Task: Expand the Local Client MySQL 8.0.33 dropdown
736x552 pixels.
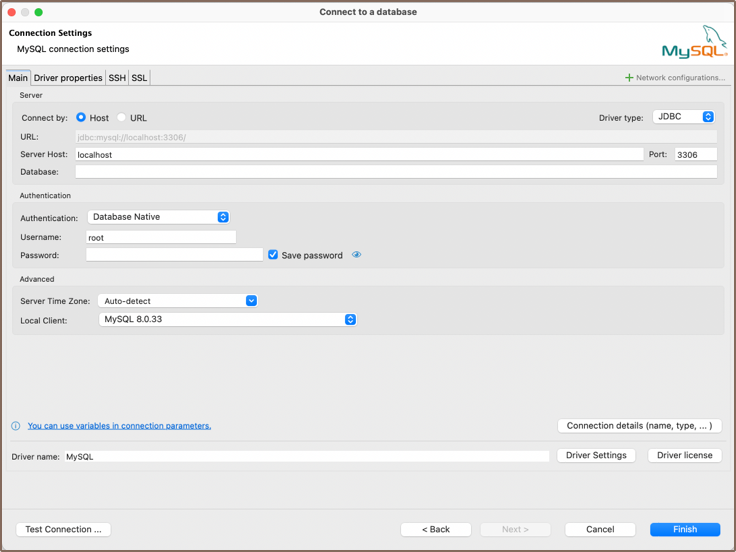Action: coord(228,320)
